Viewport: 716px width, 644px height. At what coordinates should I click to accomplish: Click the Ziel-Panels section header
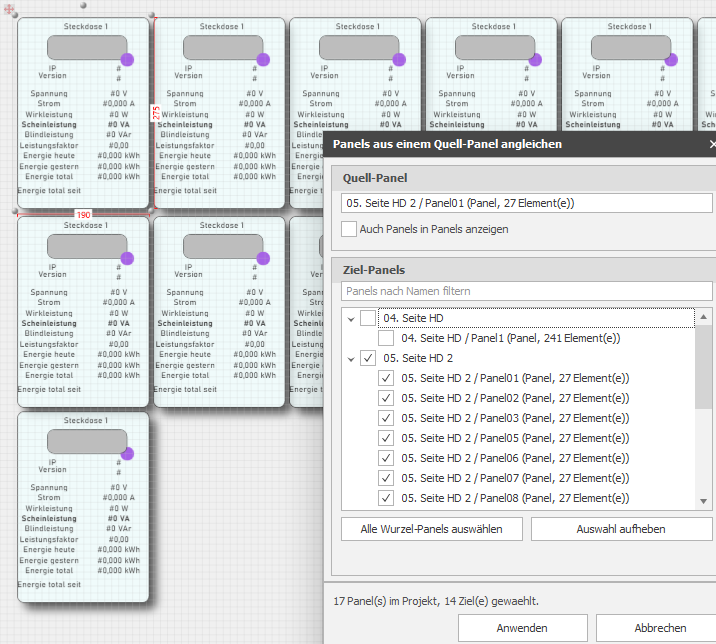(524, 270)
